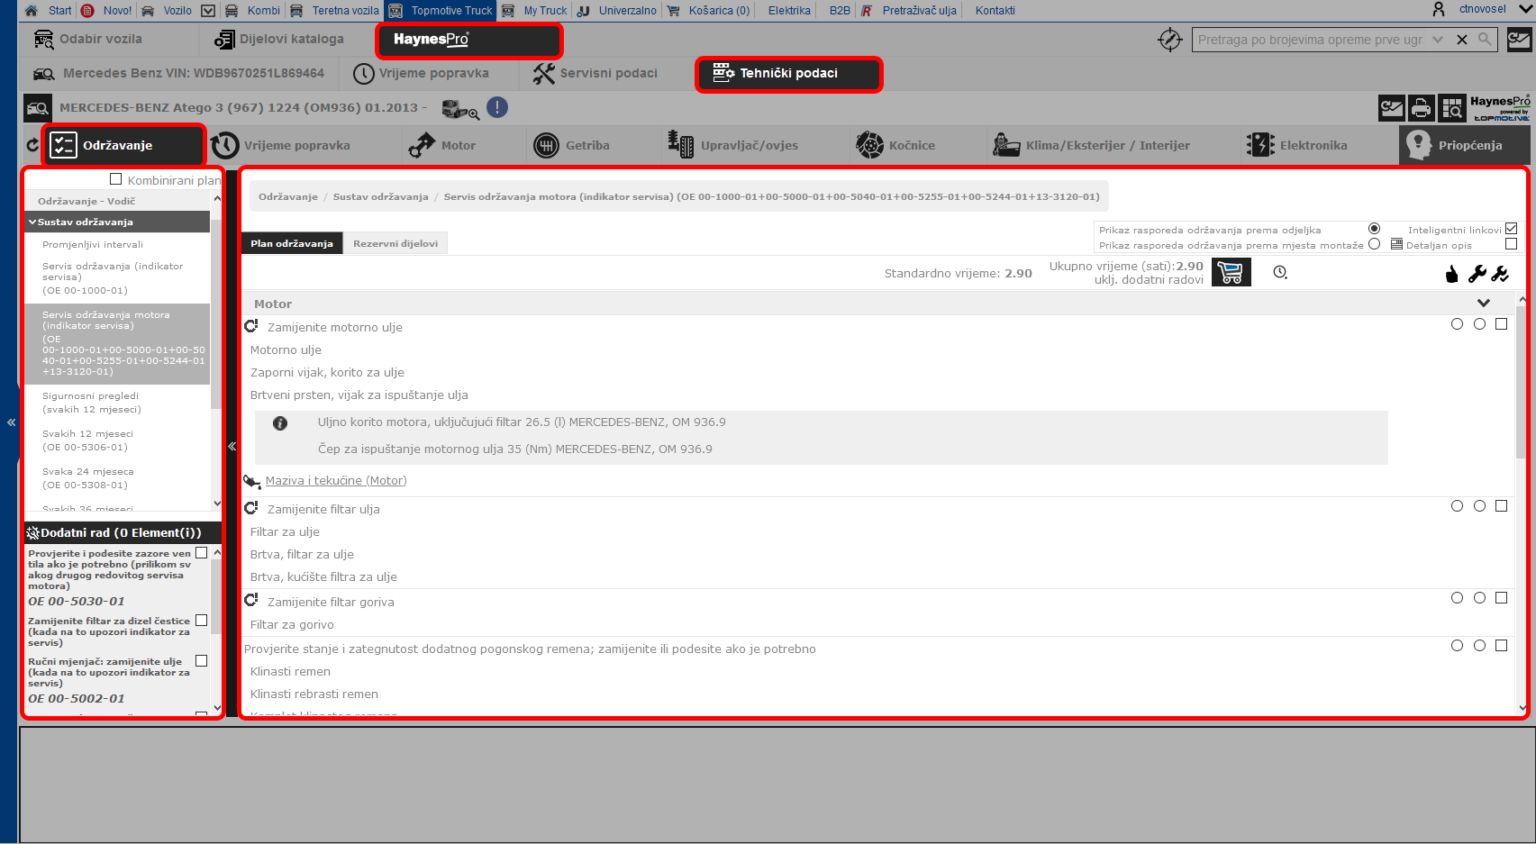Click the part number search input field
Screen dimensions: 1536x844
1311,39
